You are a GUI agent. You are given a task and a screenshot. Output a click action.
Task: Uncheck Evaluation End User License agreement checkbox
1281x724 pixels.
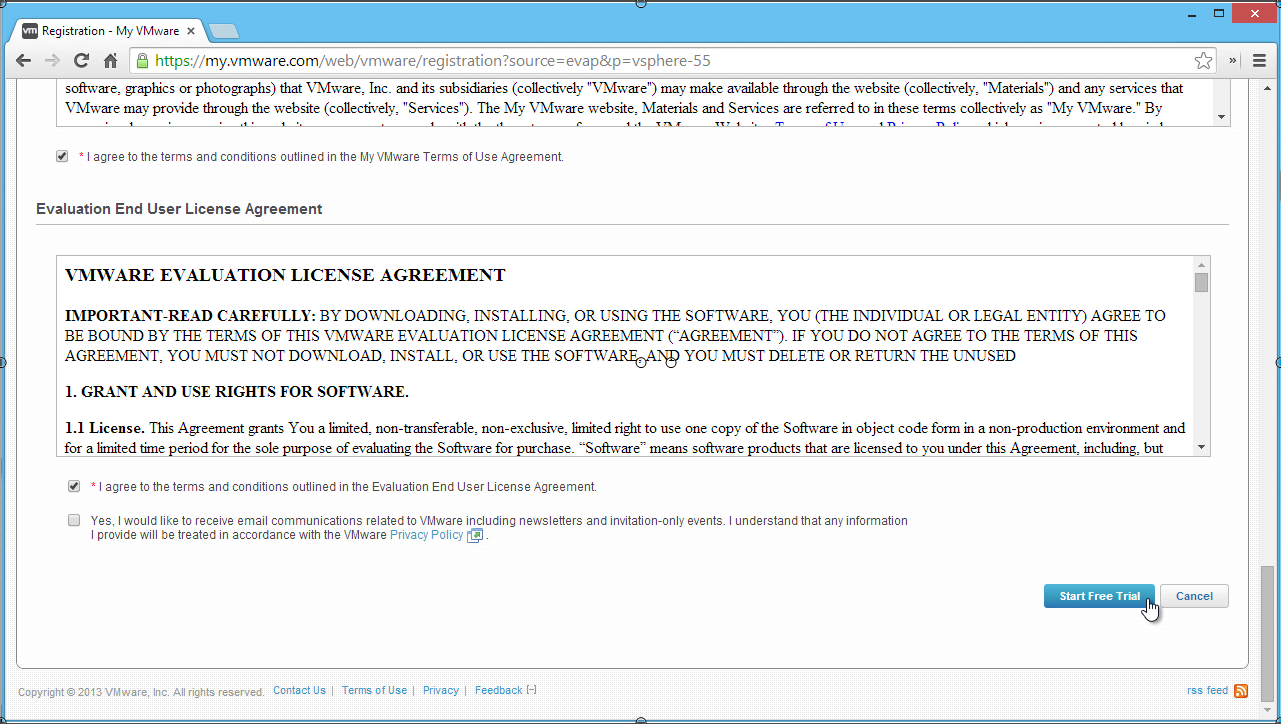[x=74, y=487]
